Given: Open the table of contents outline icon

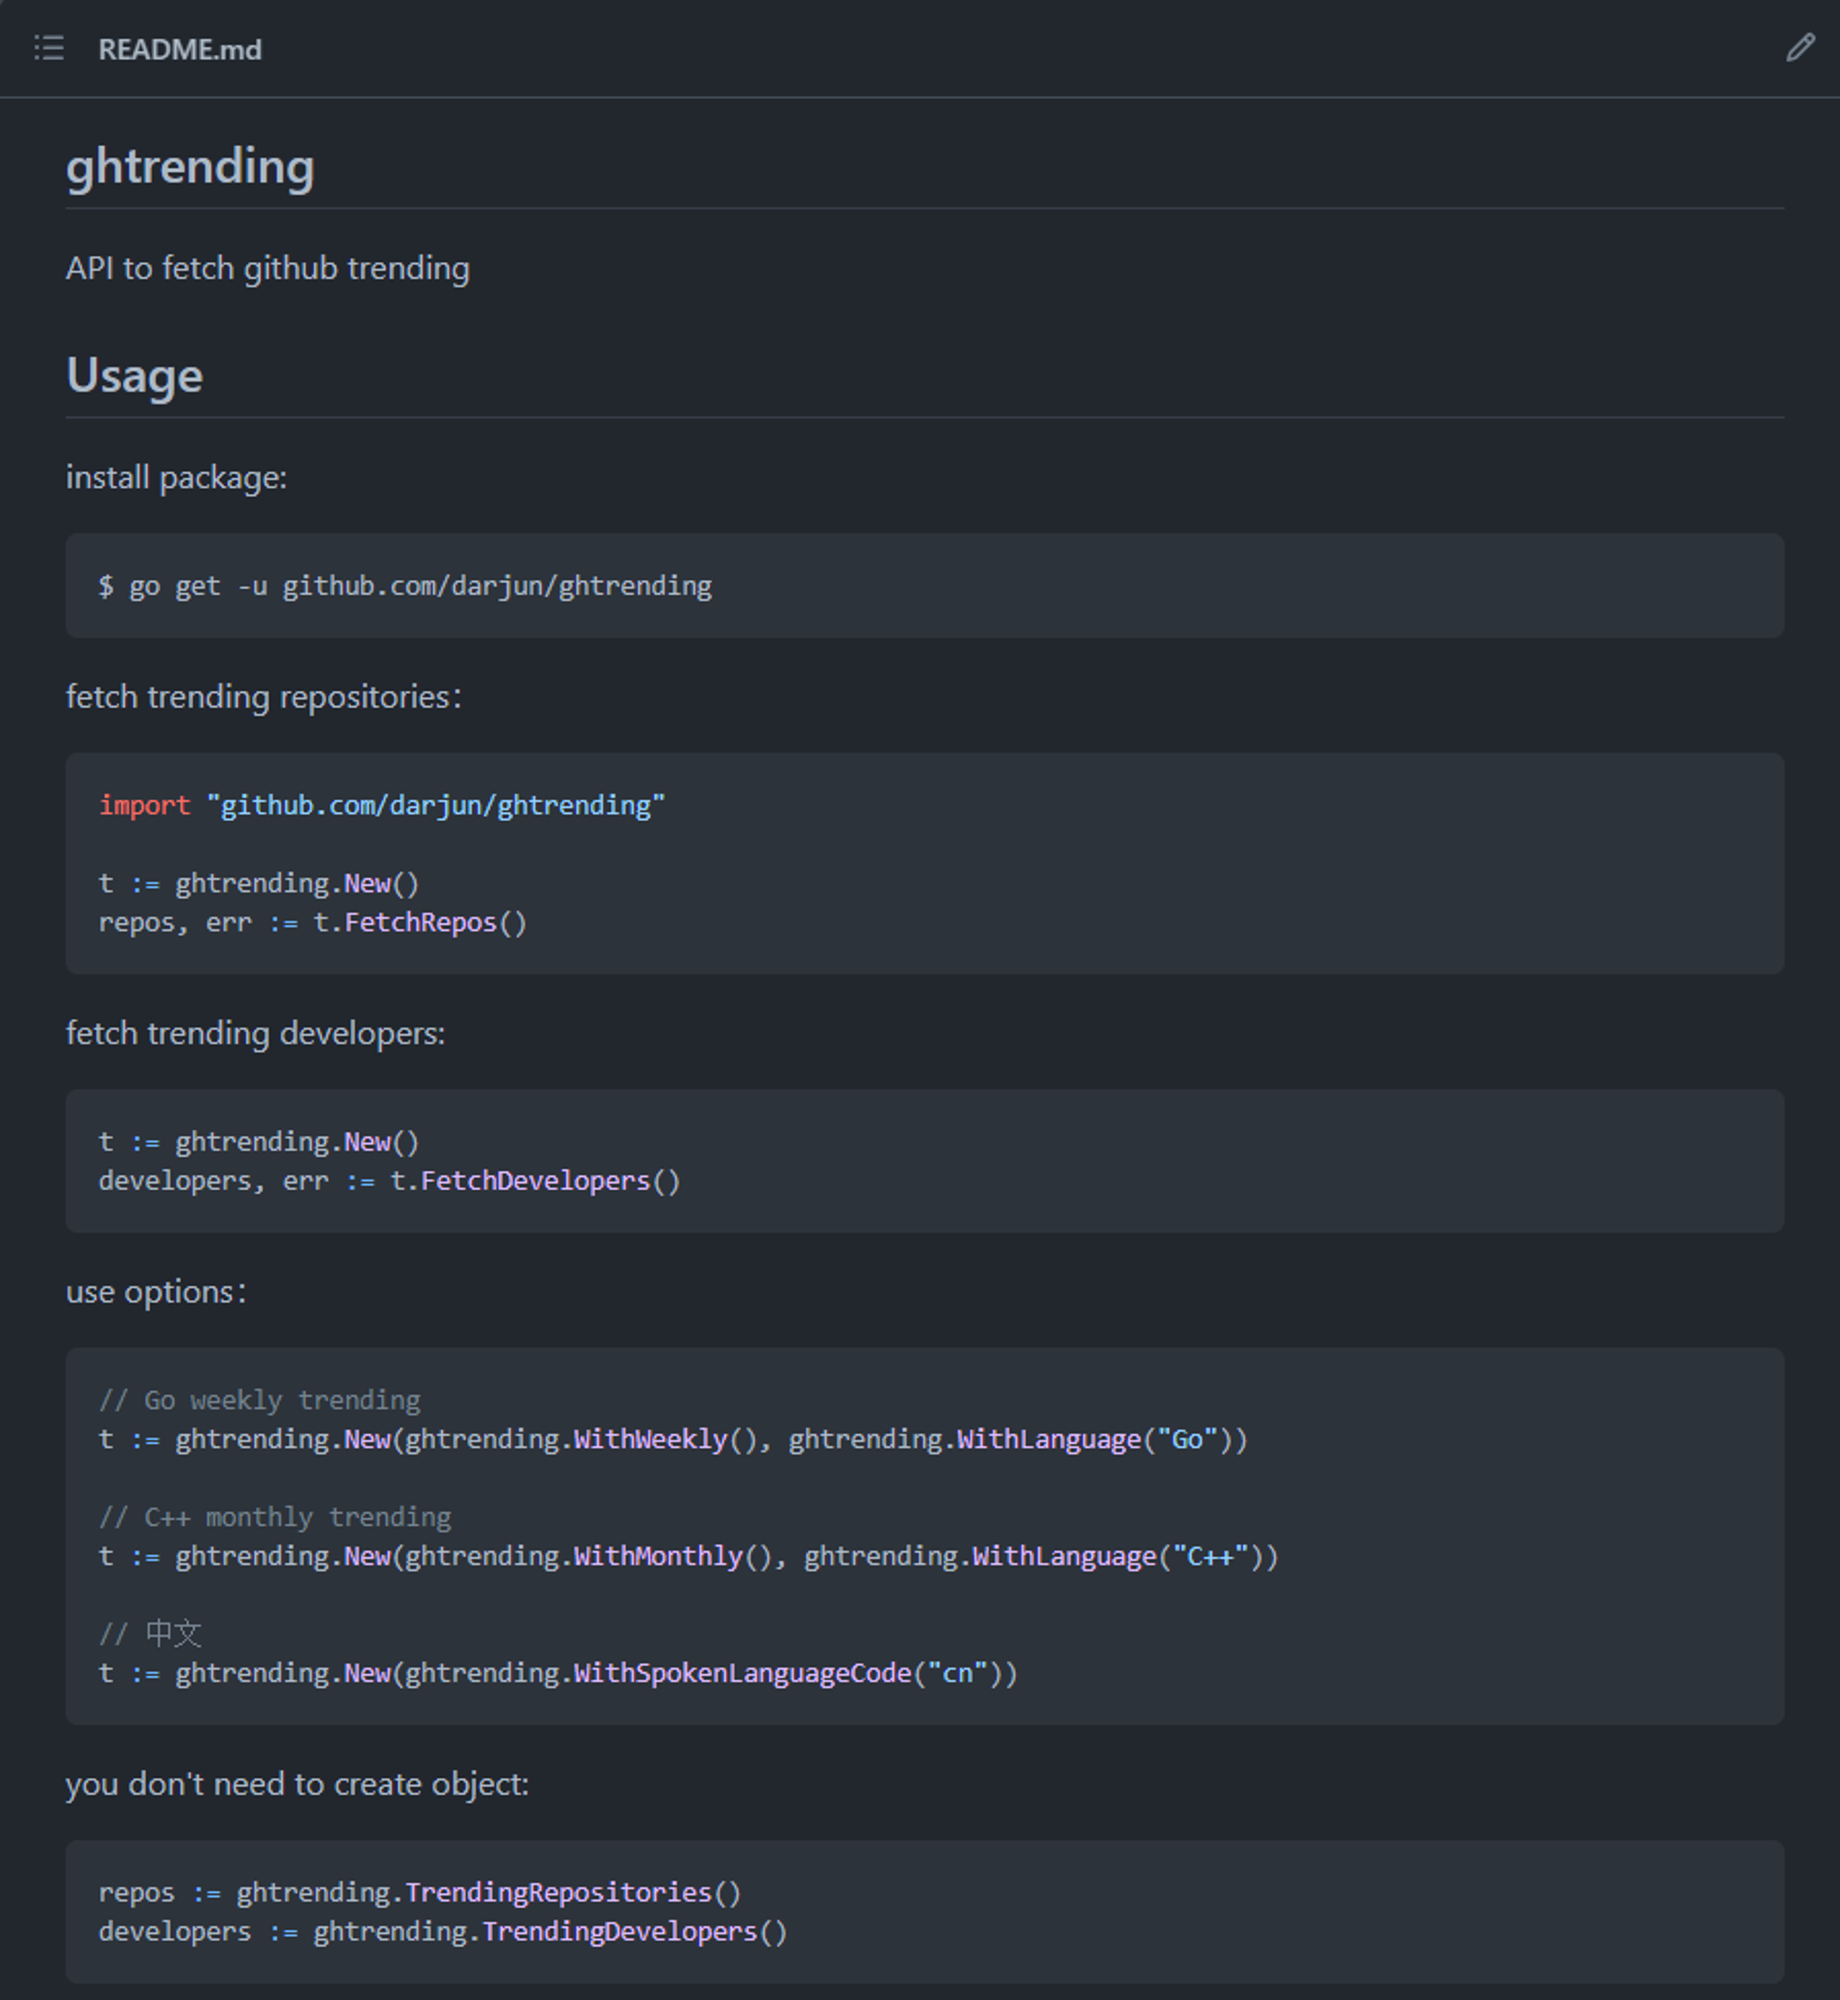Looking at the screenshot, I should [x=49, y=48].
